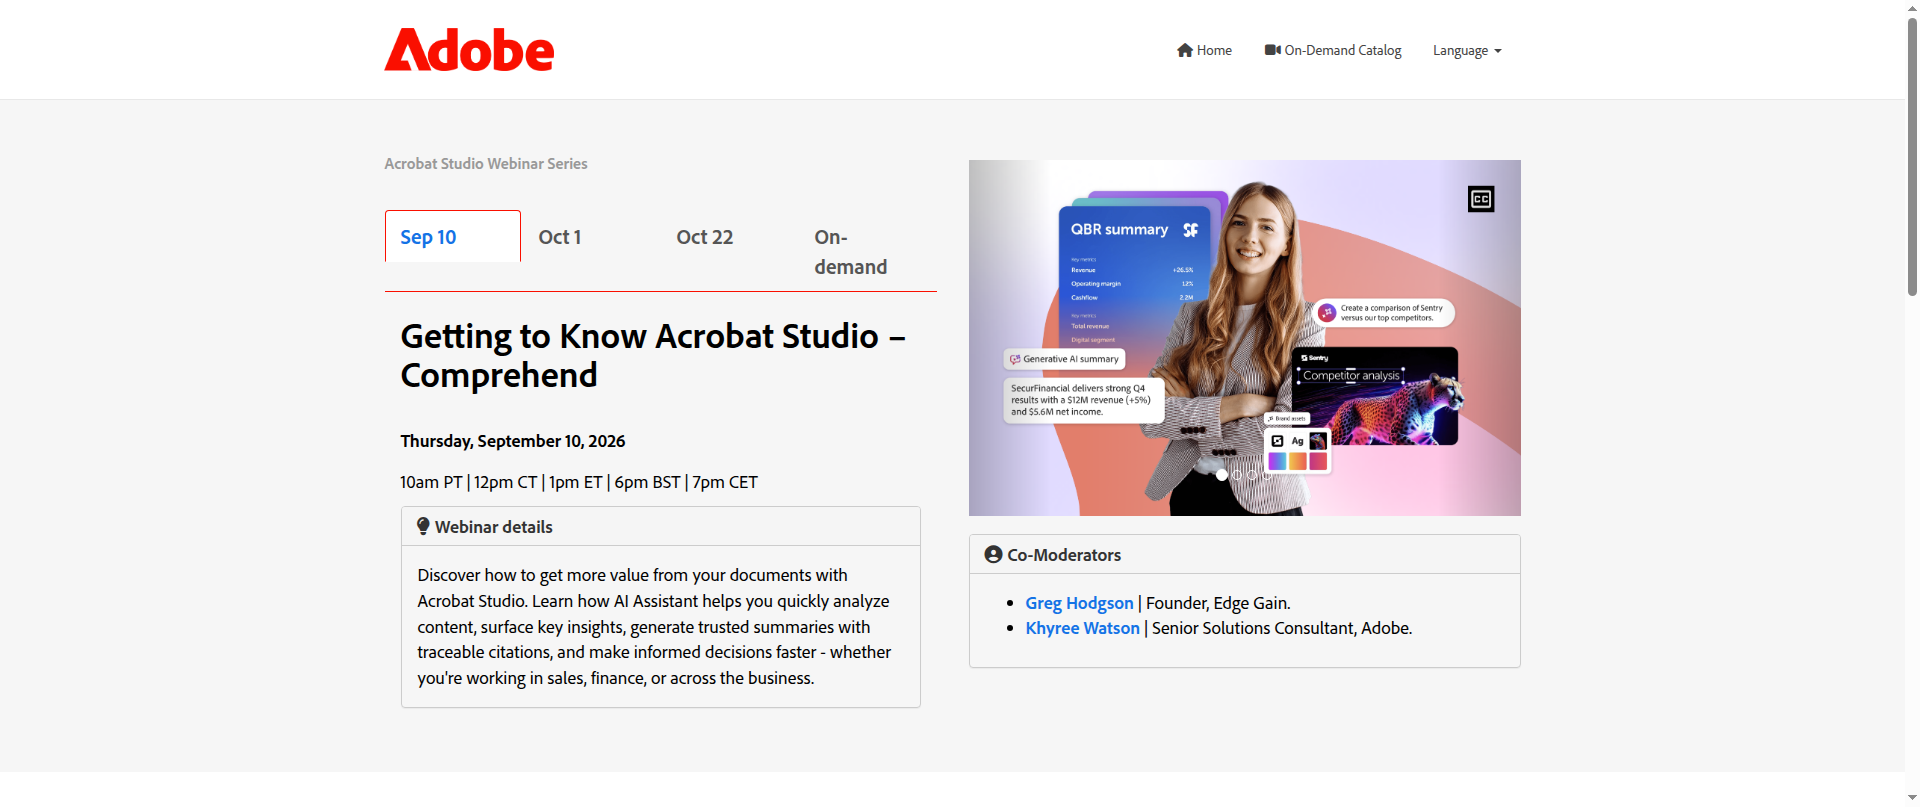1920x807 pixels.
Task: Switch to the Oct 1 tab
Action: click(x=560, y=237)
